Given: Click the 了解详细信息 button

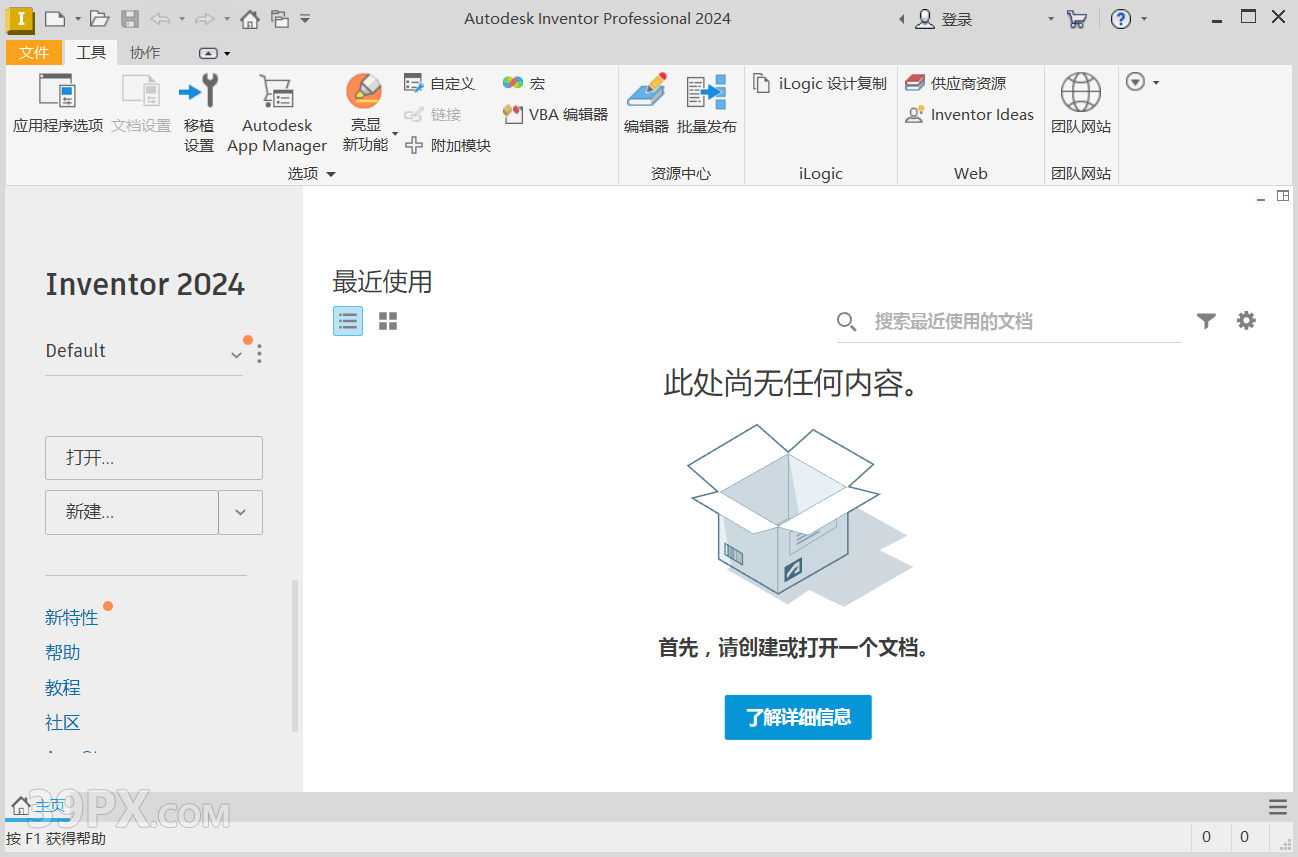Looking at the screenshot, I should click(798, 717).
